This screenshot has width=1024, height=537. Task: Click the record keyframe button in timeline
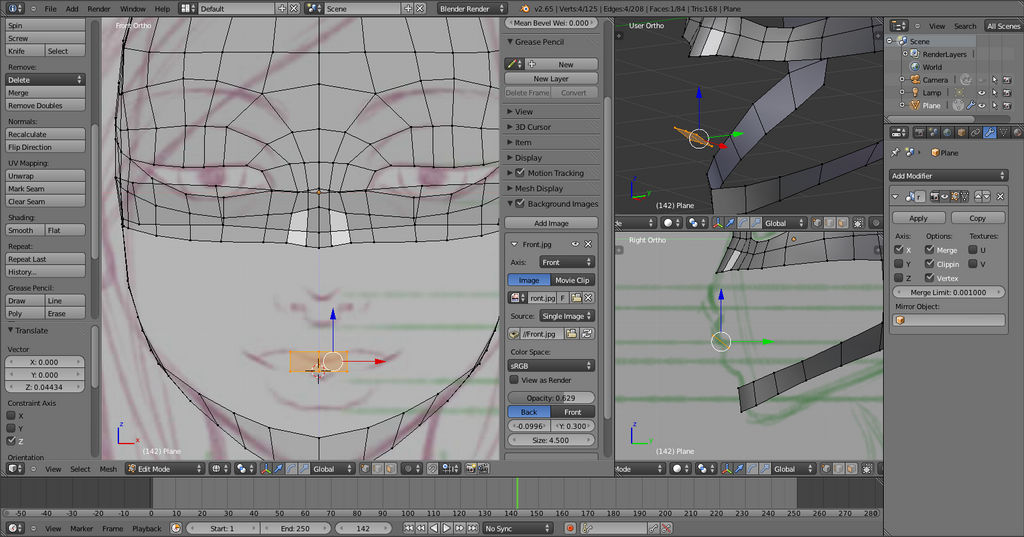pos(570,528)
